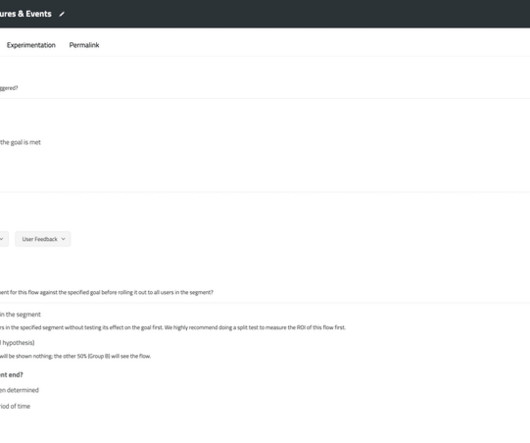Click the empty dark header bar area
The width and height of the screenshot is (530, 443).
point(297,14)
